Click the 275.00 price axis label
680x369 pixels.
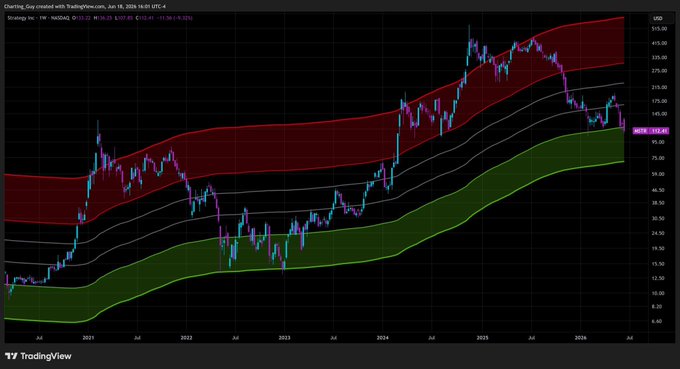(x=659, y=70)
